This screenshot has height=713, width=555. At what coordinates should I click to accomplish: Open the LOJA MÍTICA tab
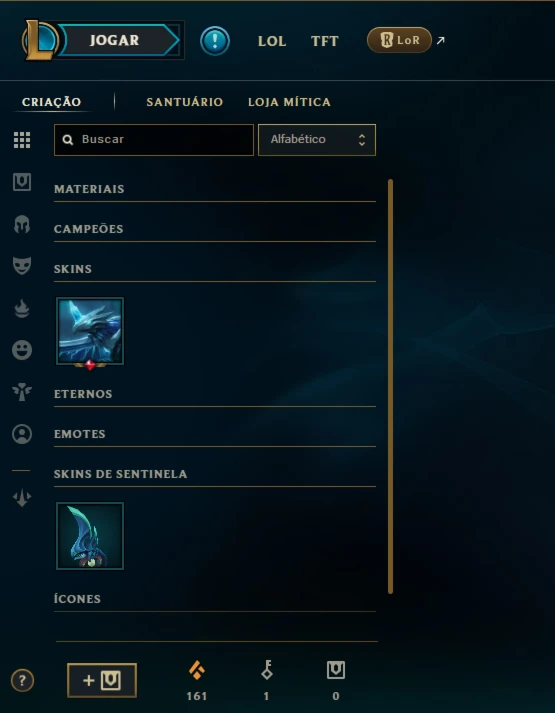click(289, 102)
